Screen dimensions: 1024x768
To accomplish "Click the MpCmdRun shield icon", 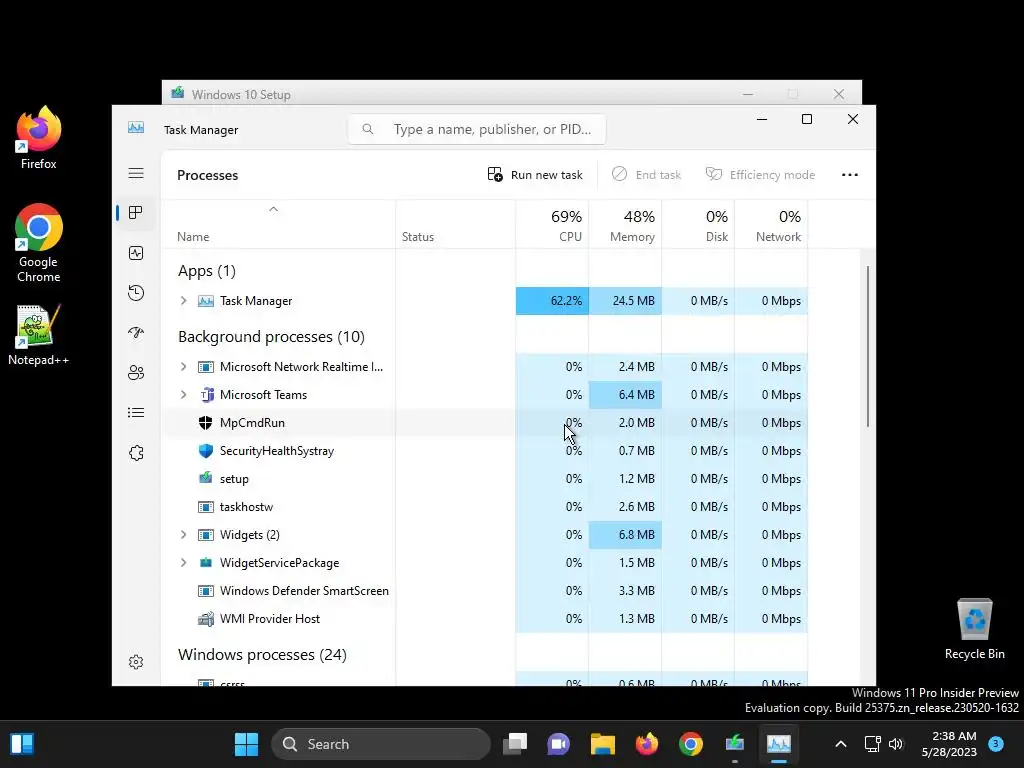I will pos(206,423).
